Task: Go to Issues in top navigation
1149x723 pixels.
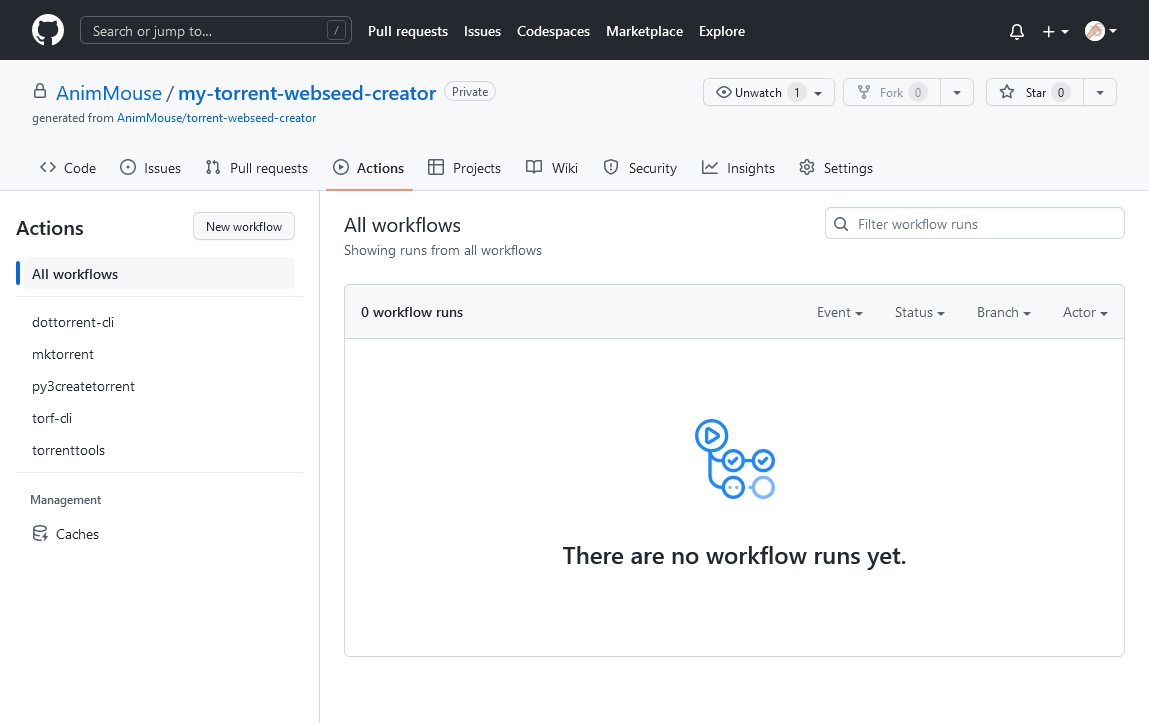Action: (x=482, y=31)
